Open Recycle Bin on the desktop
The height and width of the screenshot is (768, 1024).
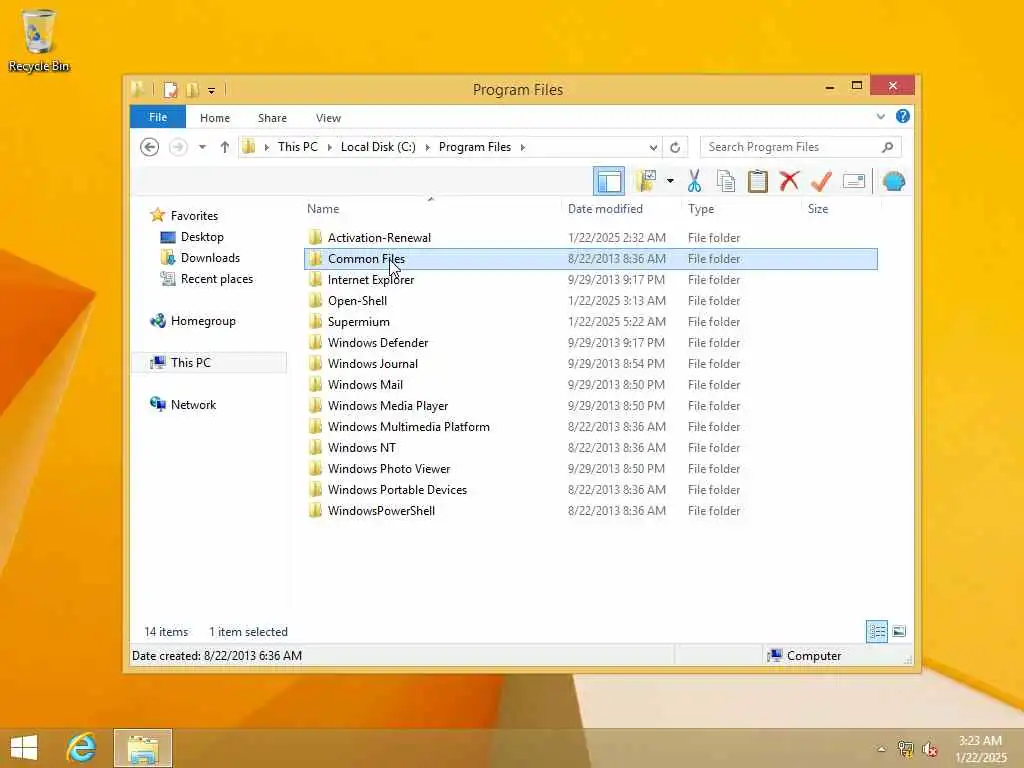tap(39, 40)
